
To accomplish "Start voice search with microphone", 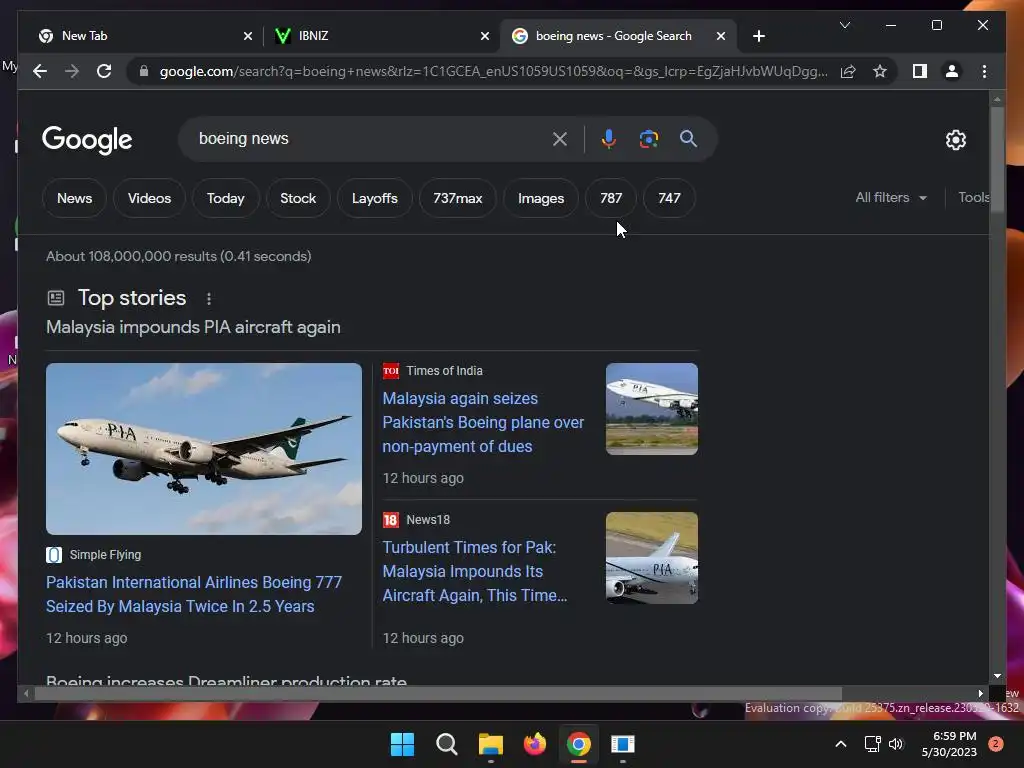I will pyautogui.click(x=609, y=139).
